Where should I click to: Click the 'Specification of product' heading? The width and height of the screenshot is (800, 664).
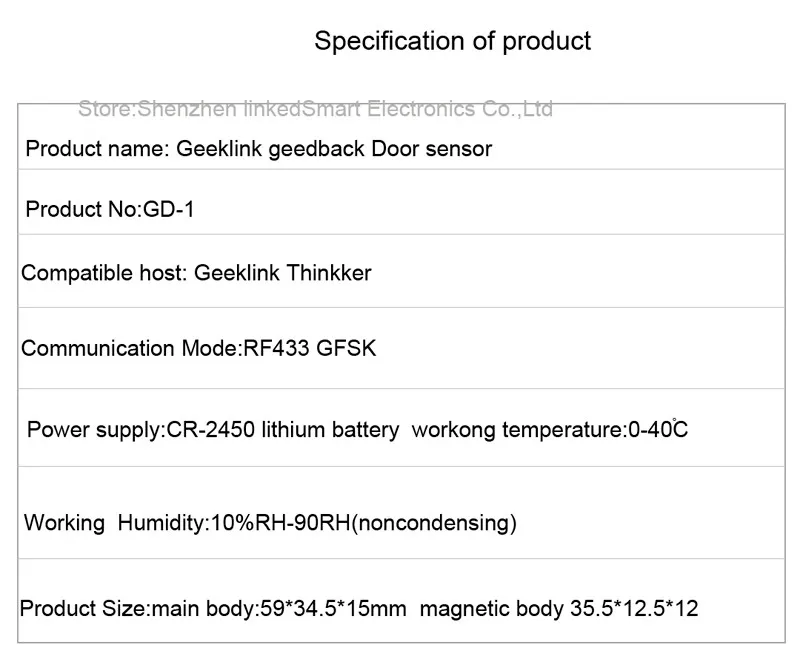click(x=452, y=41)
